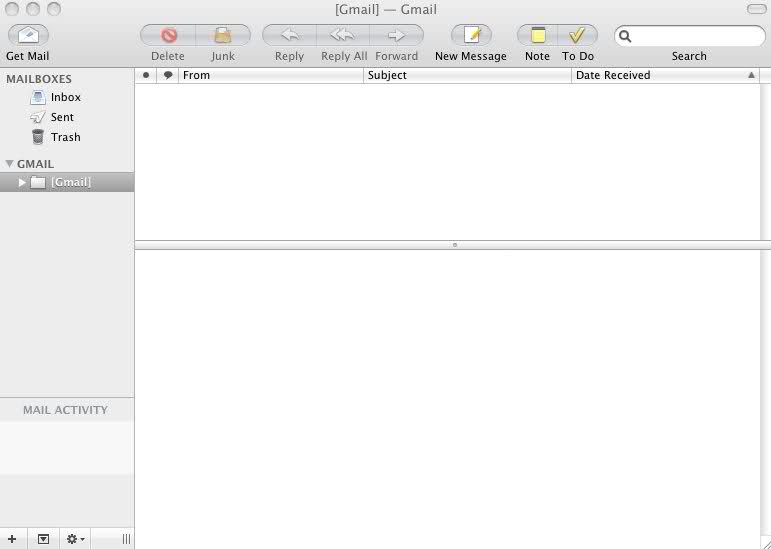Open the gear action menu
This screenshot has width=771, height=549.
click(75, 539)
